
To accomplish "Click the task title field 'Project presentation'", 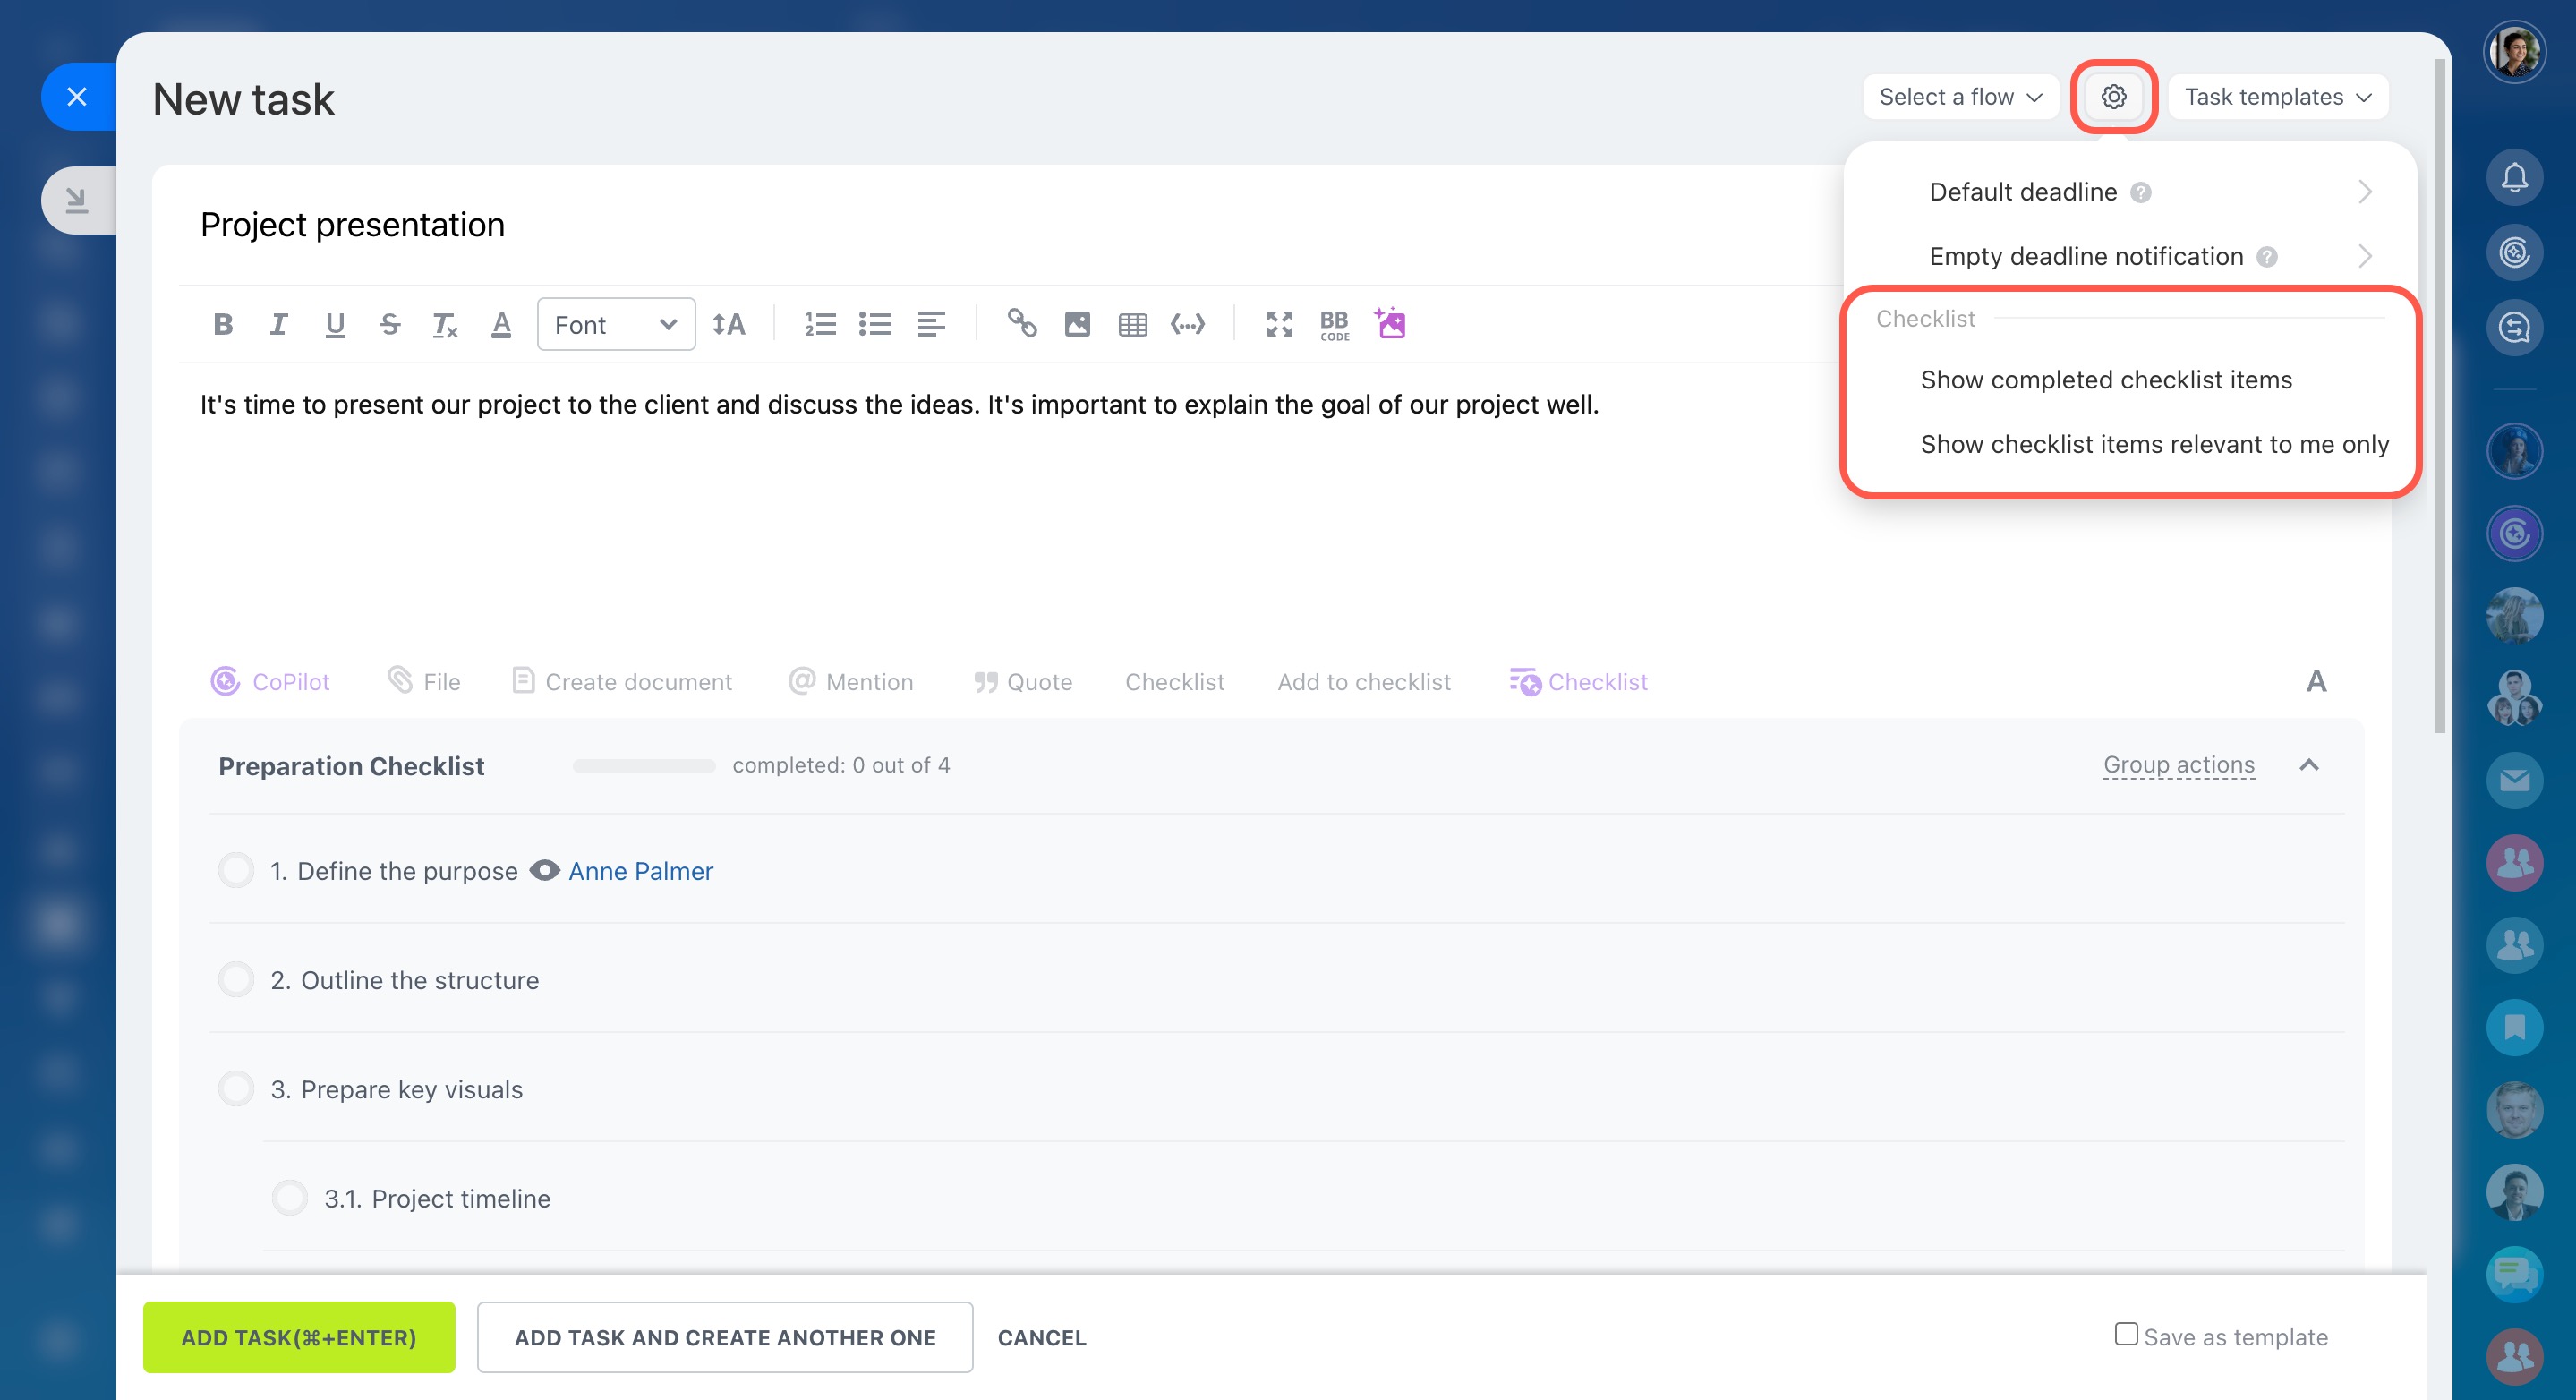I will pyautogui.click(x=352, y=225).
